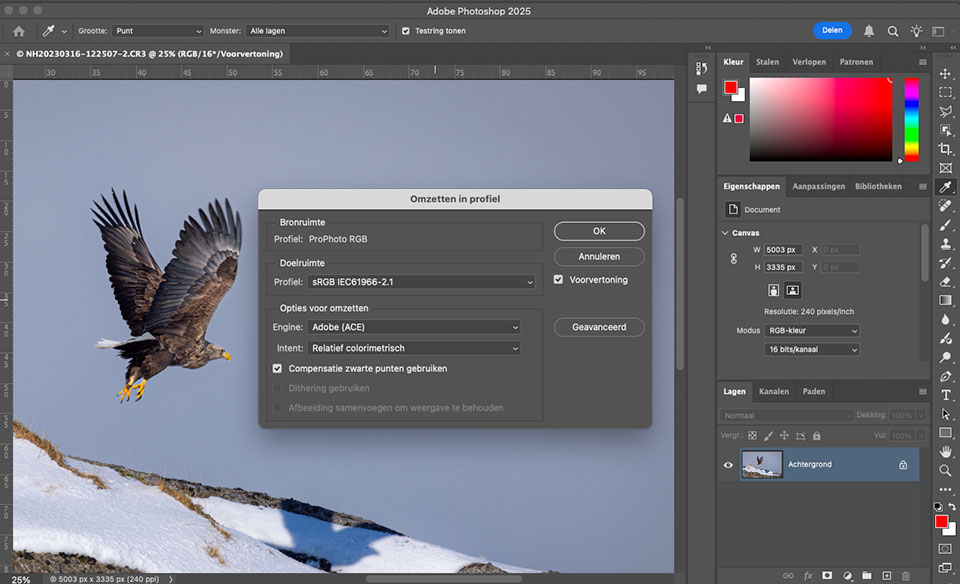Viewport: 960px width, 584px height.
Task: Select the Eraser tool
Action: (945, 282)
